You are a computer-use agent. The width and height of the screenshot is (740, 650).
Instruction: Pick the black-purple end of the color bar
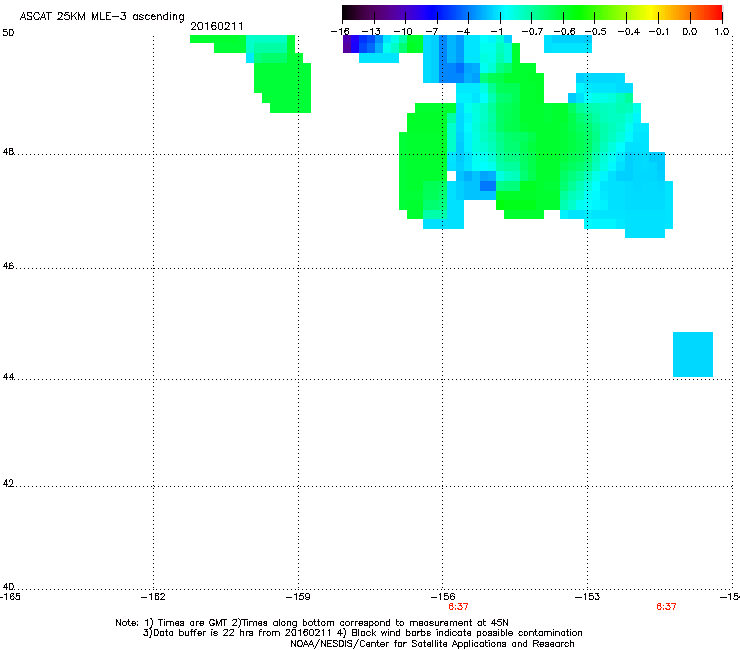click(350, 12)
